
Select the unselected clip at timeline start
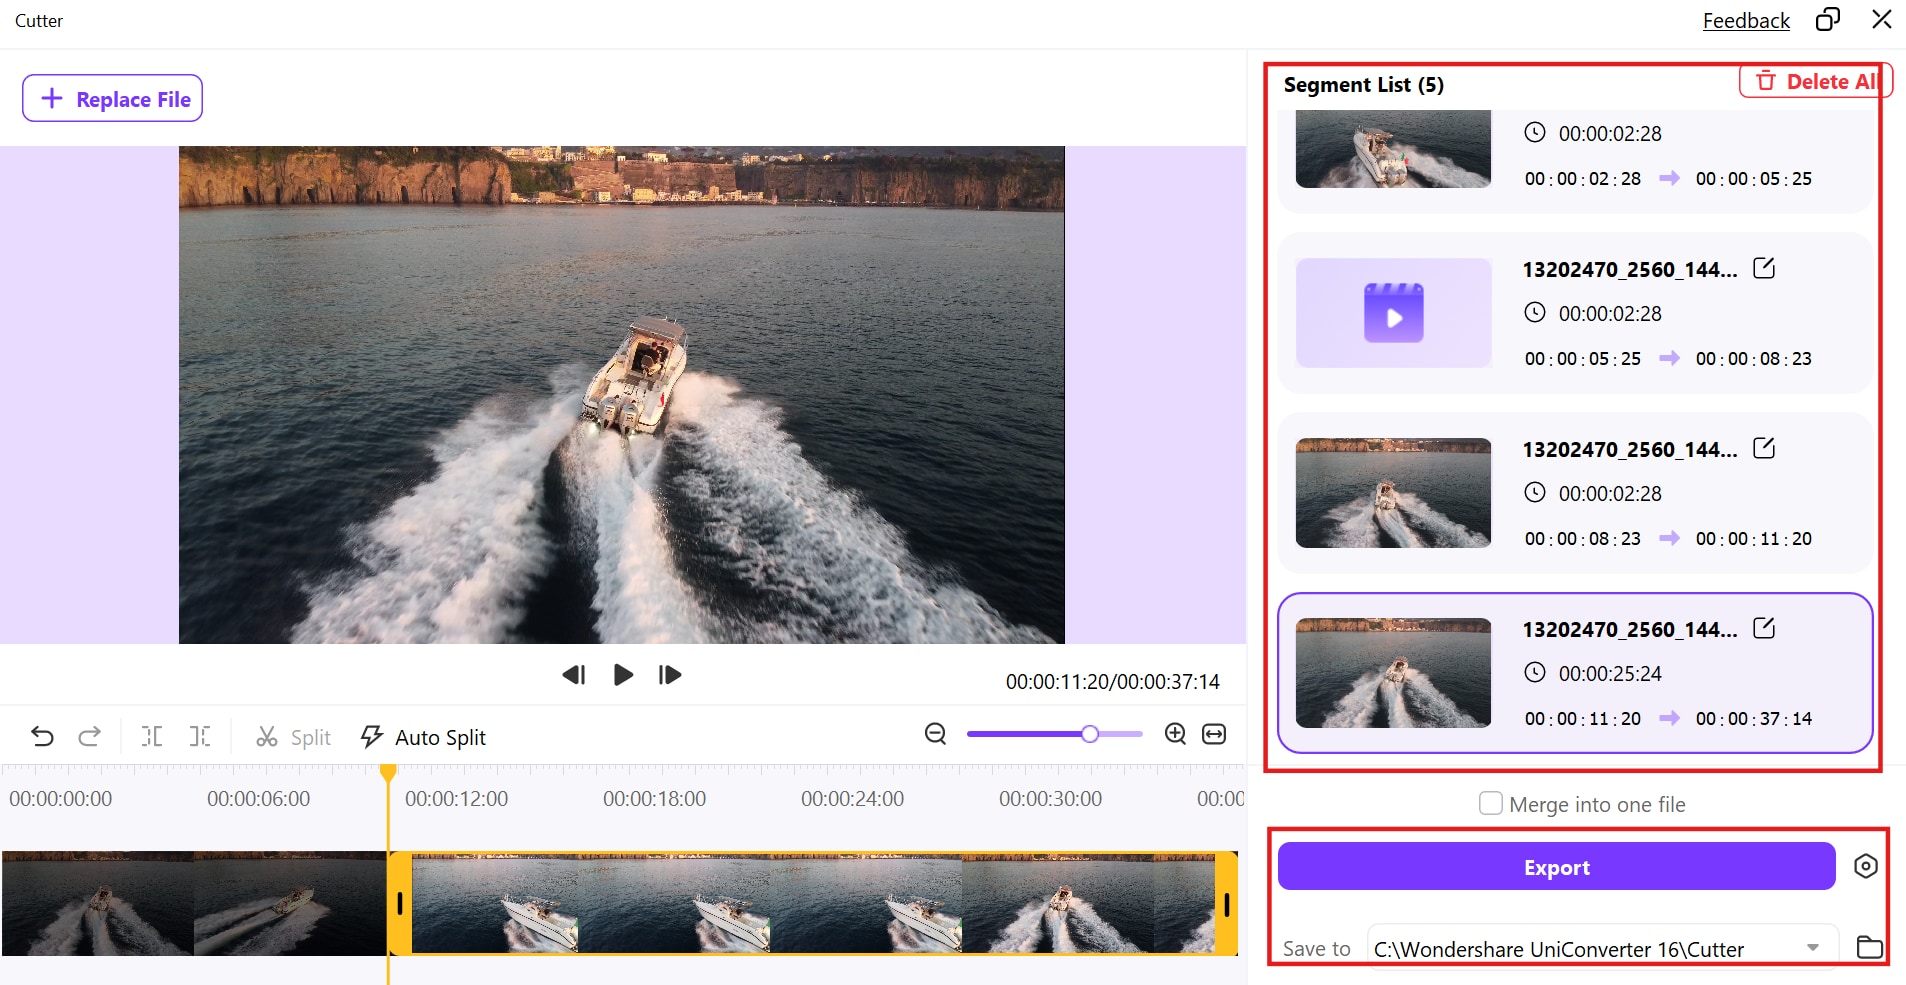pyautogui.click(x=194, y=904)
